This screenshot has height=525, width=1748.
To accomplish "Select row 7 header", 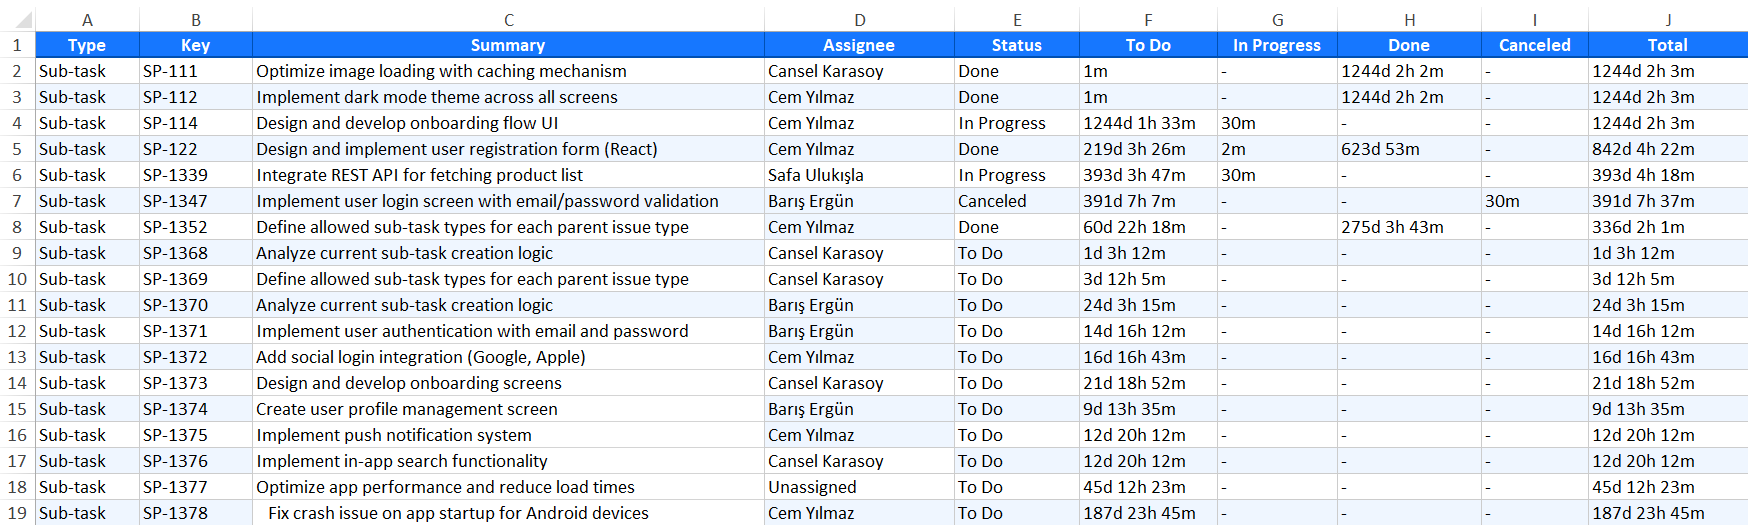I will pos(17,201).
